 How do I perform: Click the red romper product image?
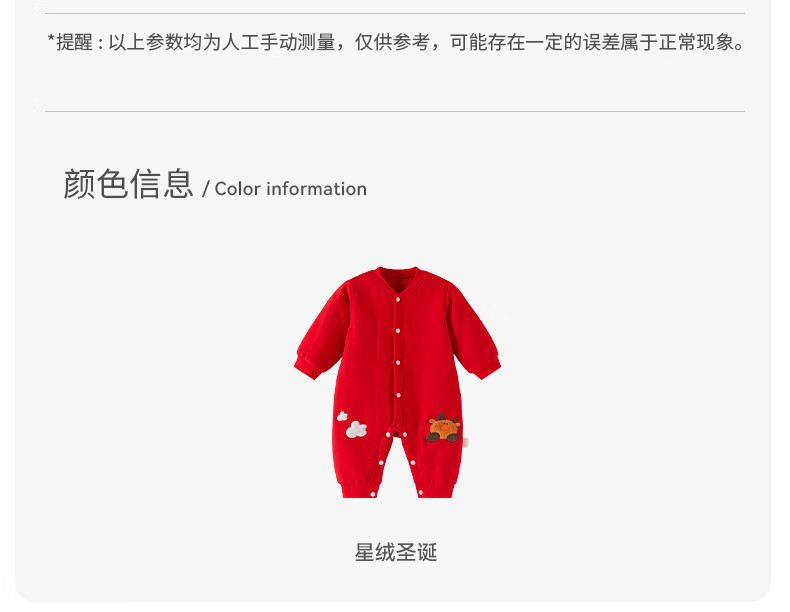[x=397, y=382]
